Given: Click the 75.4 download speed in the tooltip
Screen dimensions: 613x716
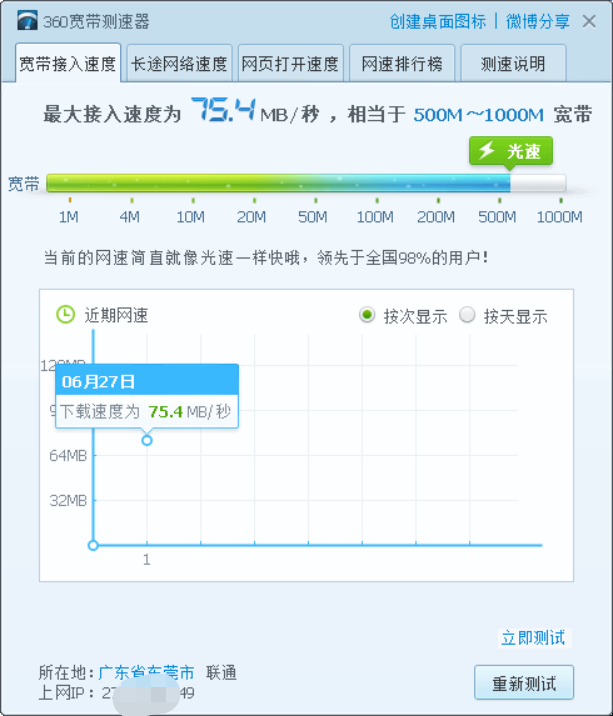Looking at the screenshot, I should [x=165, y=412].
